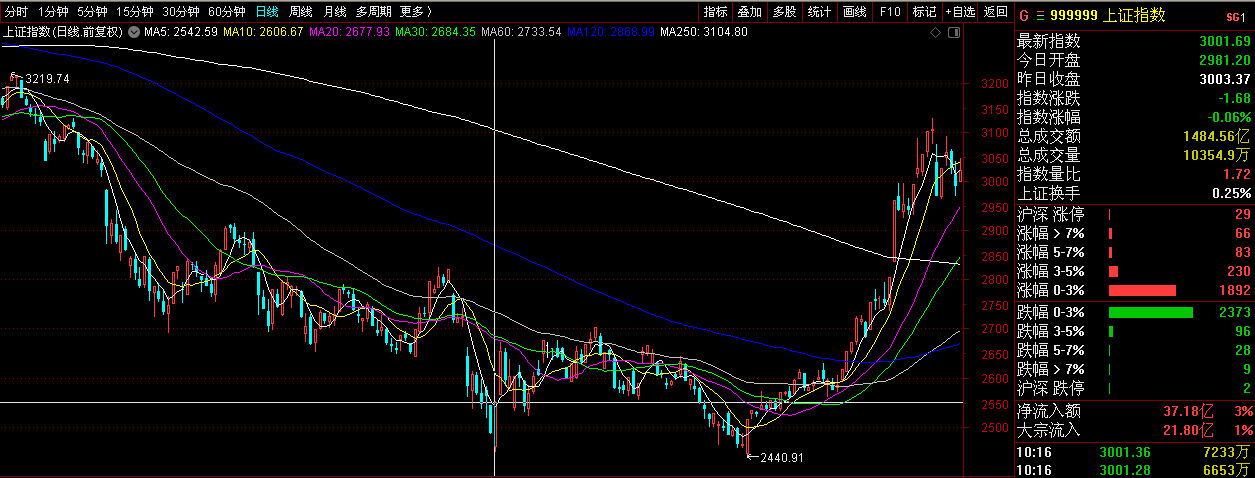
Task: Click the 昨日收盘 value 3003.37
Action: pyautogui.click(x=1224, y=79)
